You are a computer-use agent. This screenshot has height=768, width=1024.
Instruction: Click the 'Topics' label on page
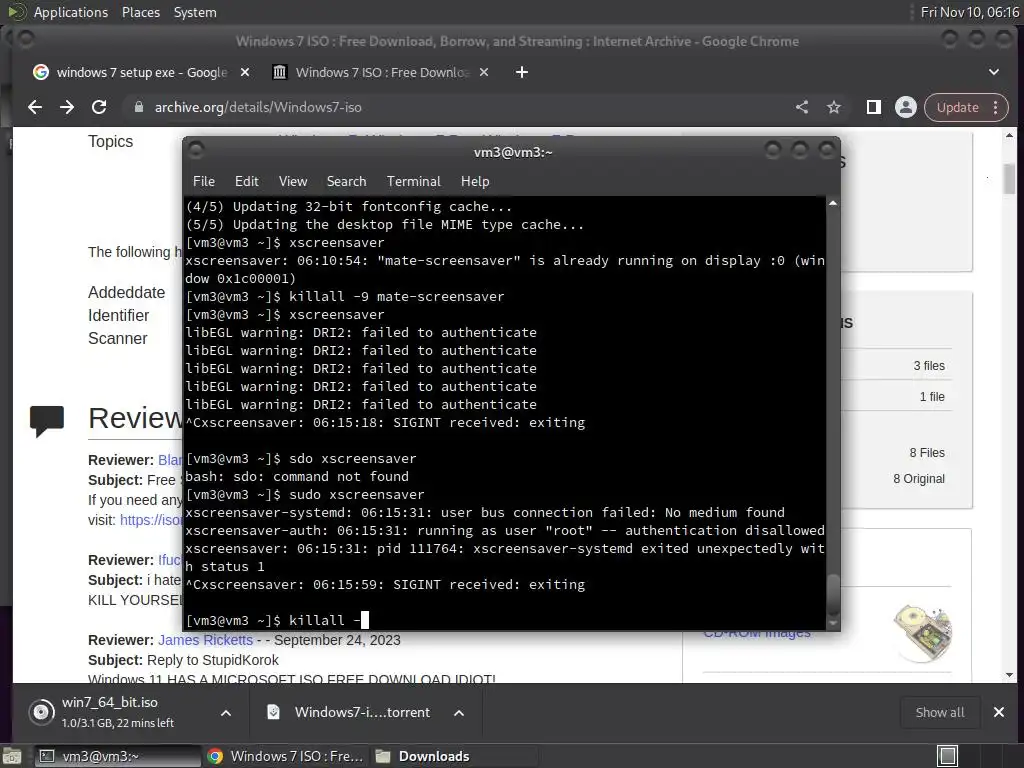point(110,141)
